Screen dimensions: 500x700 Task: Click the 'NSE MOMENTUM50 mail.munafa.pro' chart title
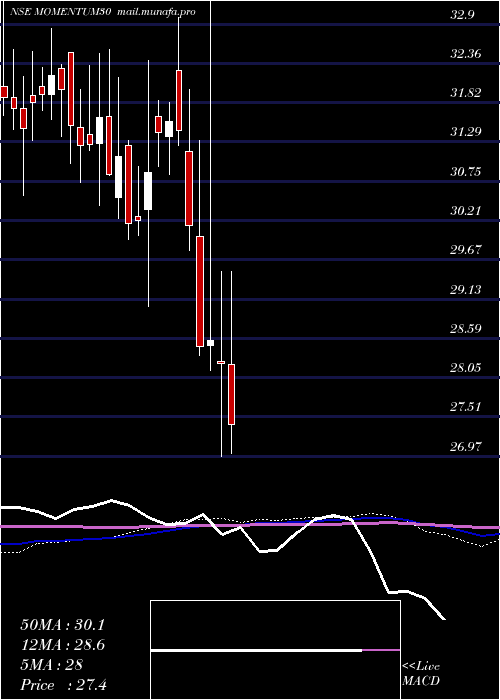(x=103, y=12)
